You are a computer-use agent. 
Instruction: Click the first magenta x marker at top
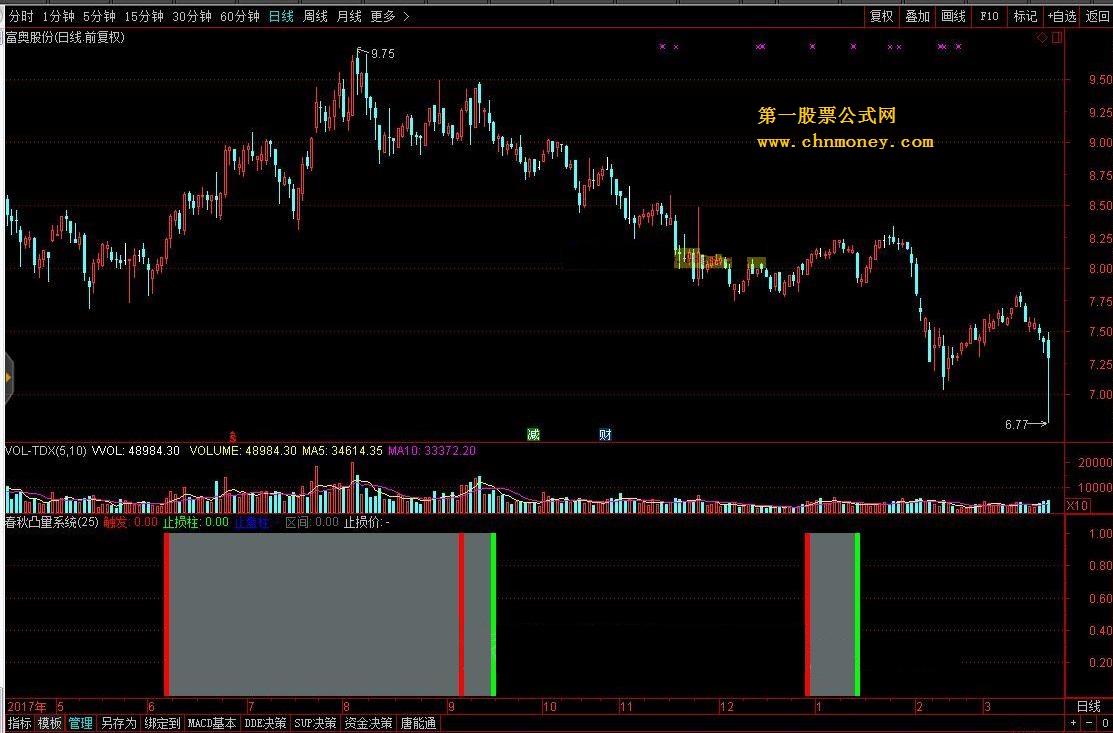click(662, 47)
